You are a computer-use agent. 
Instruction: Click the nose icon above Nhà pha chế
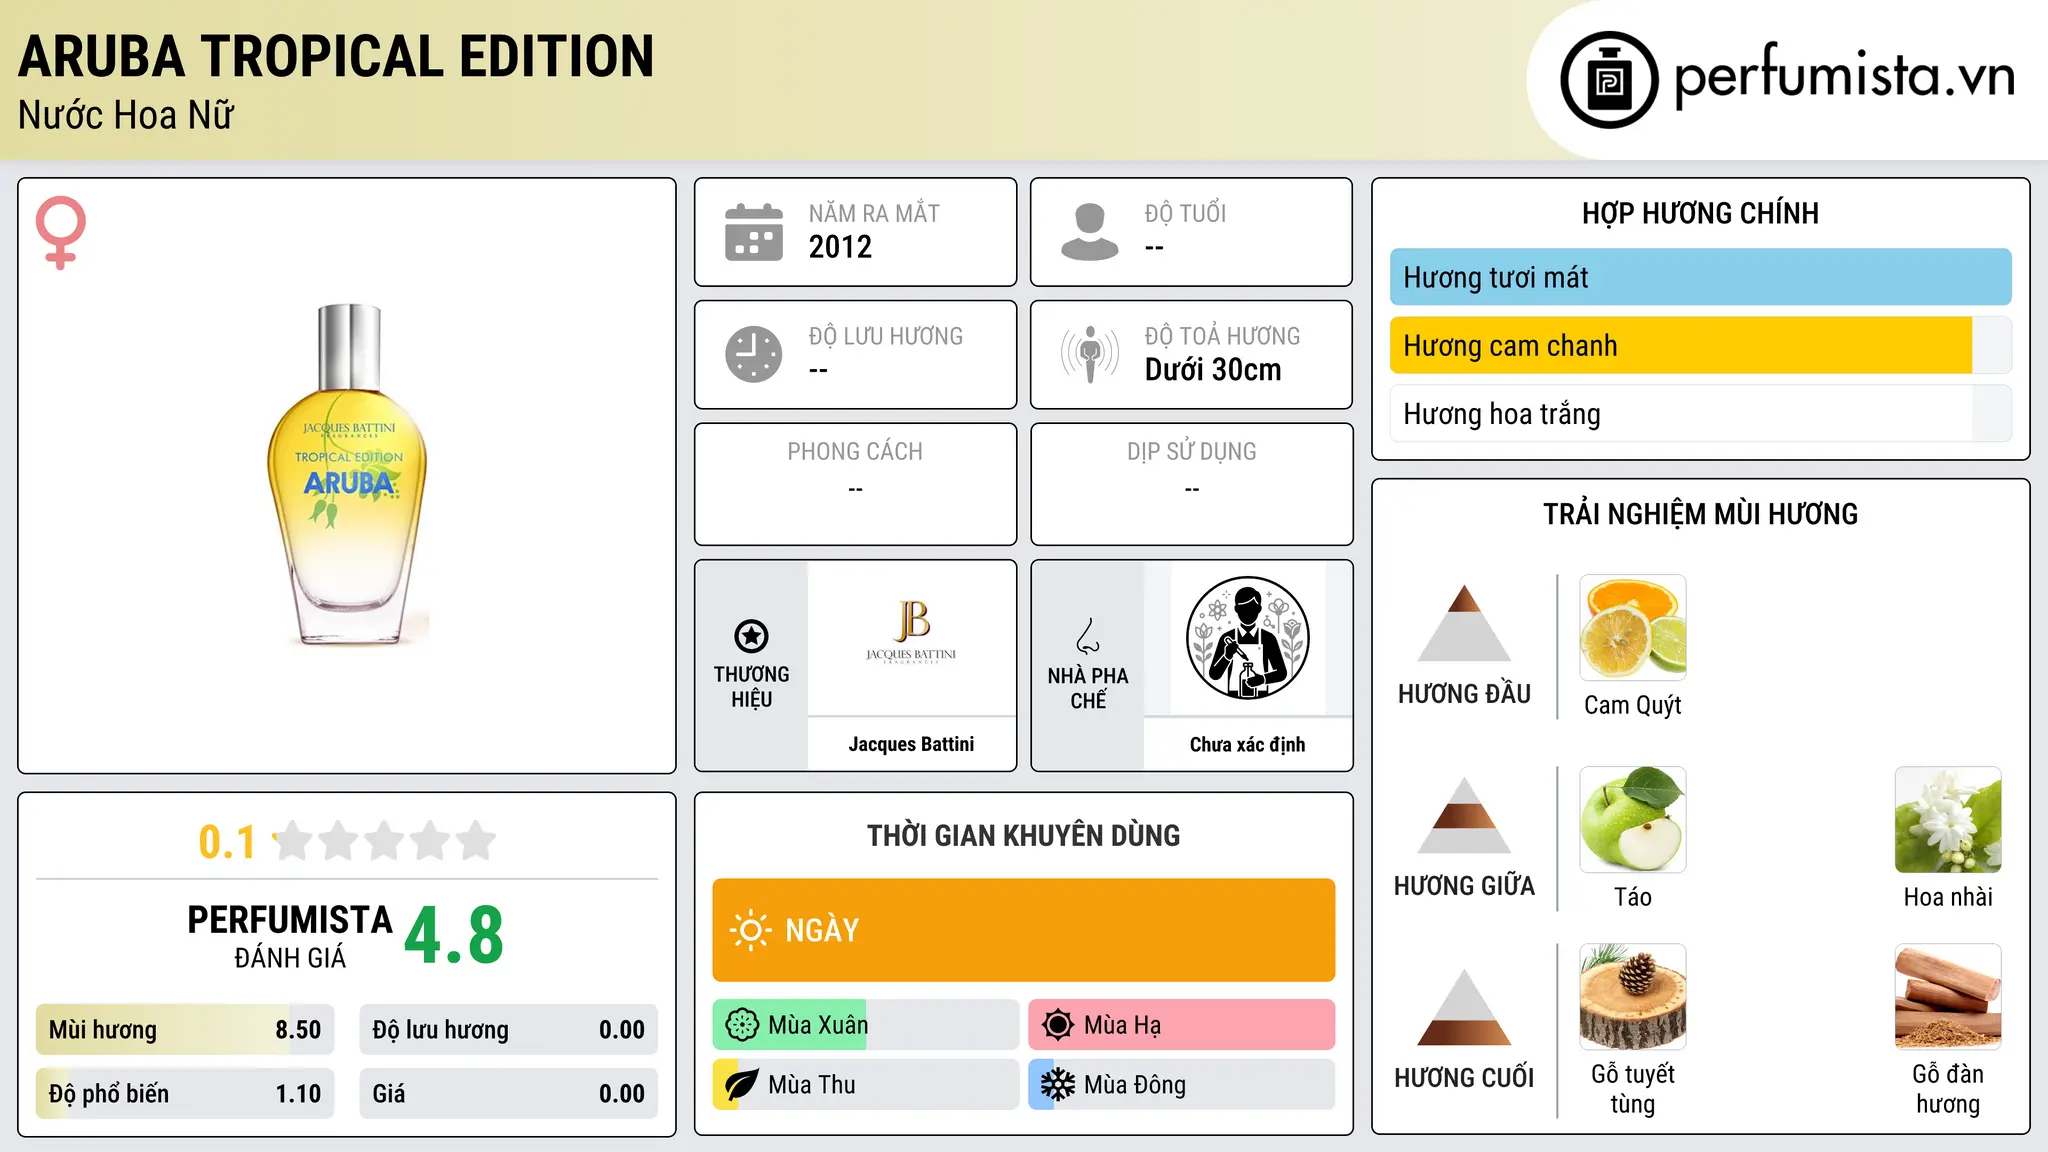(x=1088, y=636)
